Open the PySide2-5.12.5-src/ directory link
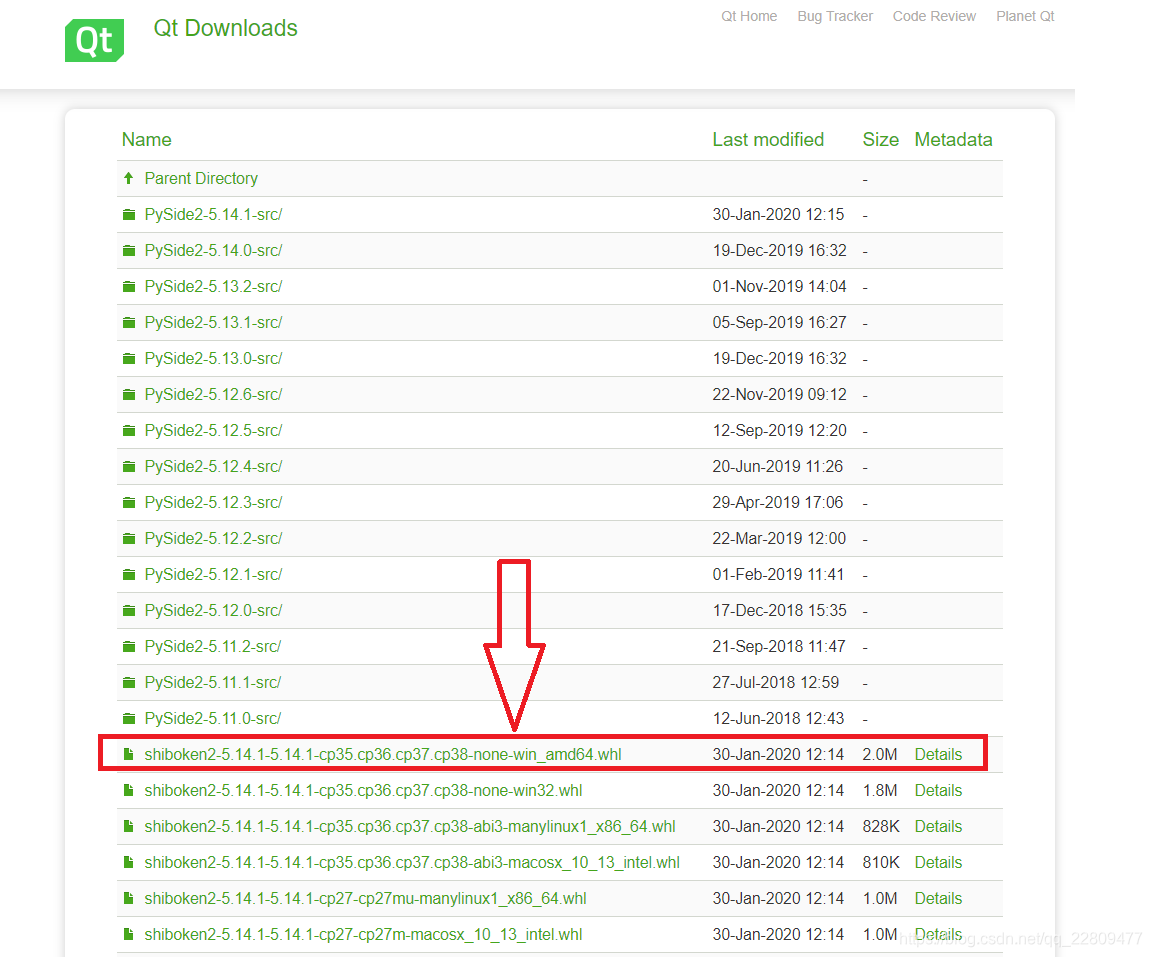The image size is (1152, 957). coord(213,430)
